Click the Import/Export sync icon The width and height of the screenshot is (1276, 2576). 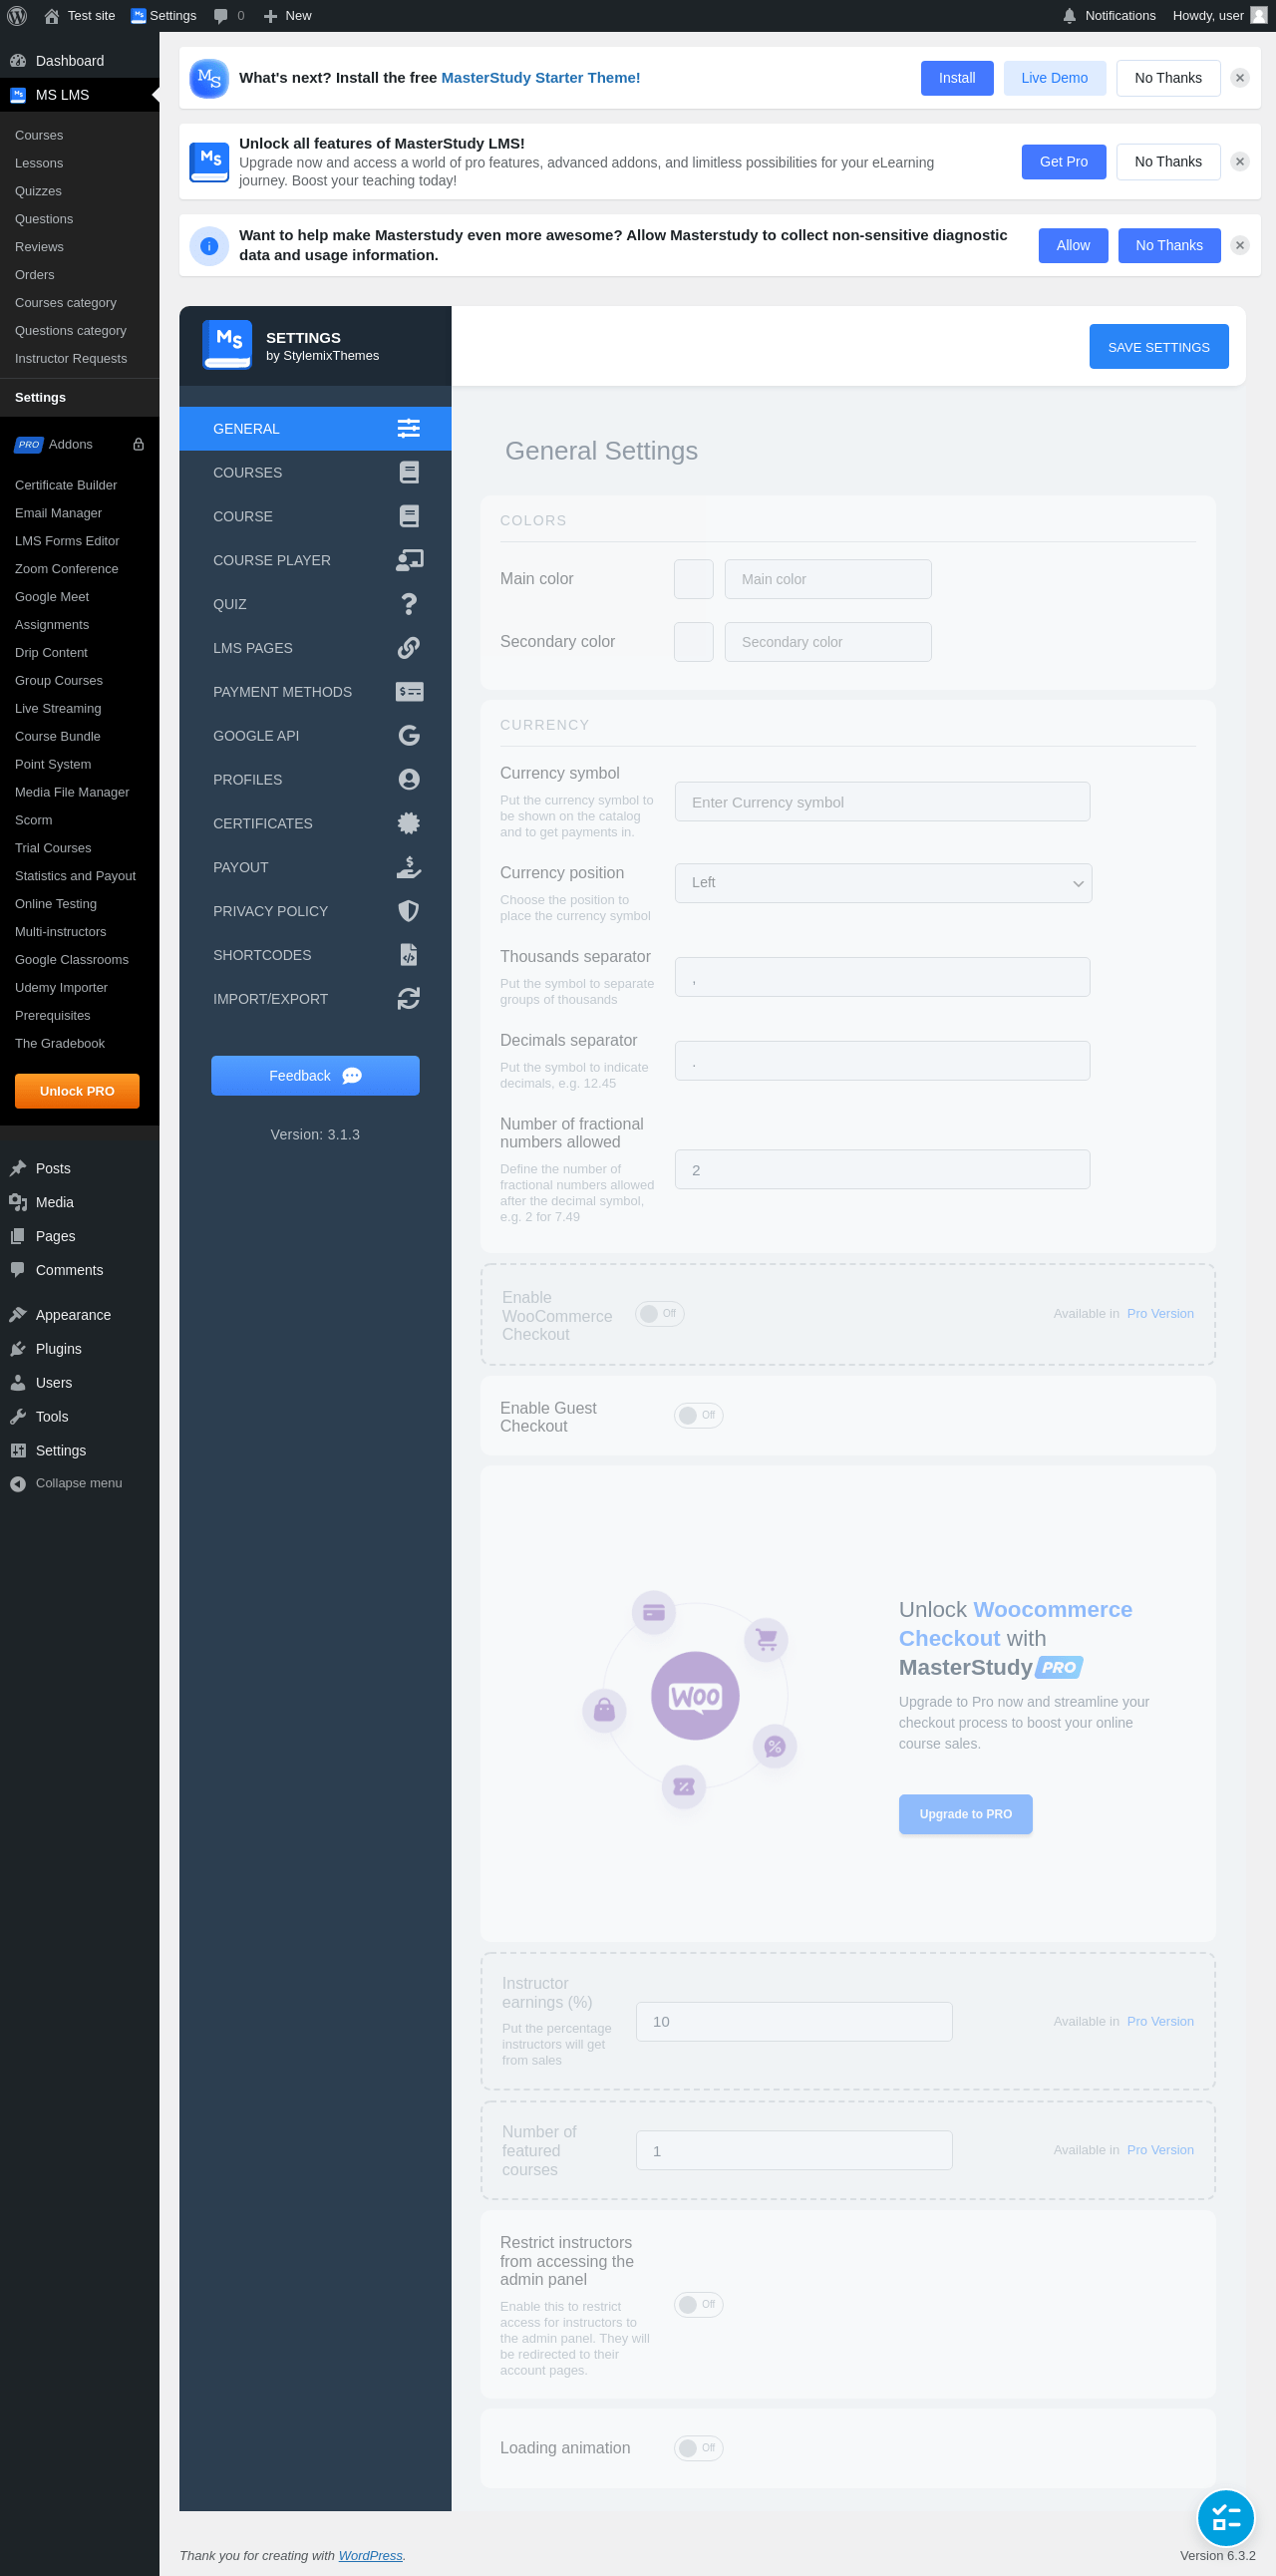[409, 1000]
